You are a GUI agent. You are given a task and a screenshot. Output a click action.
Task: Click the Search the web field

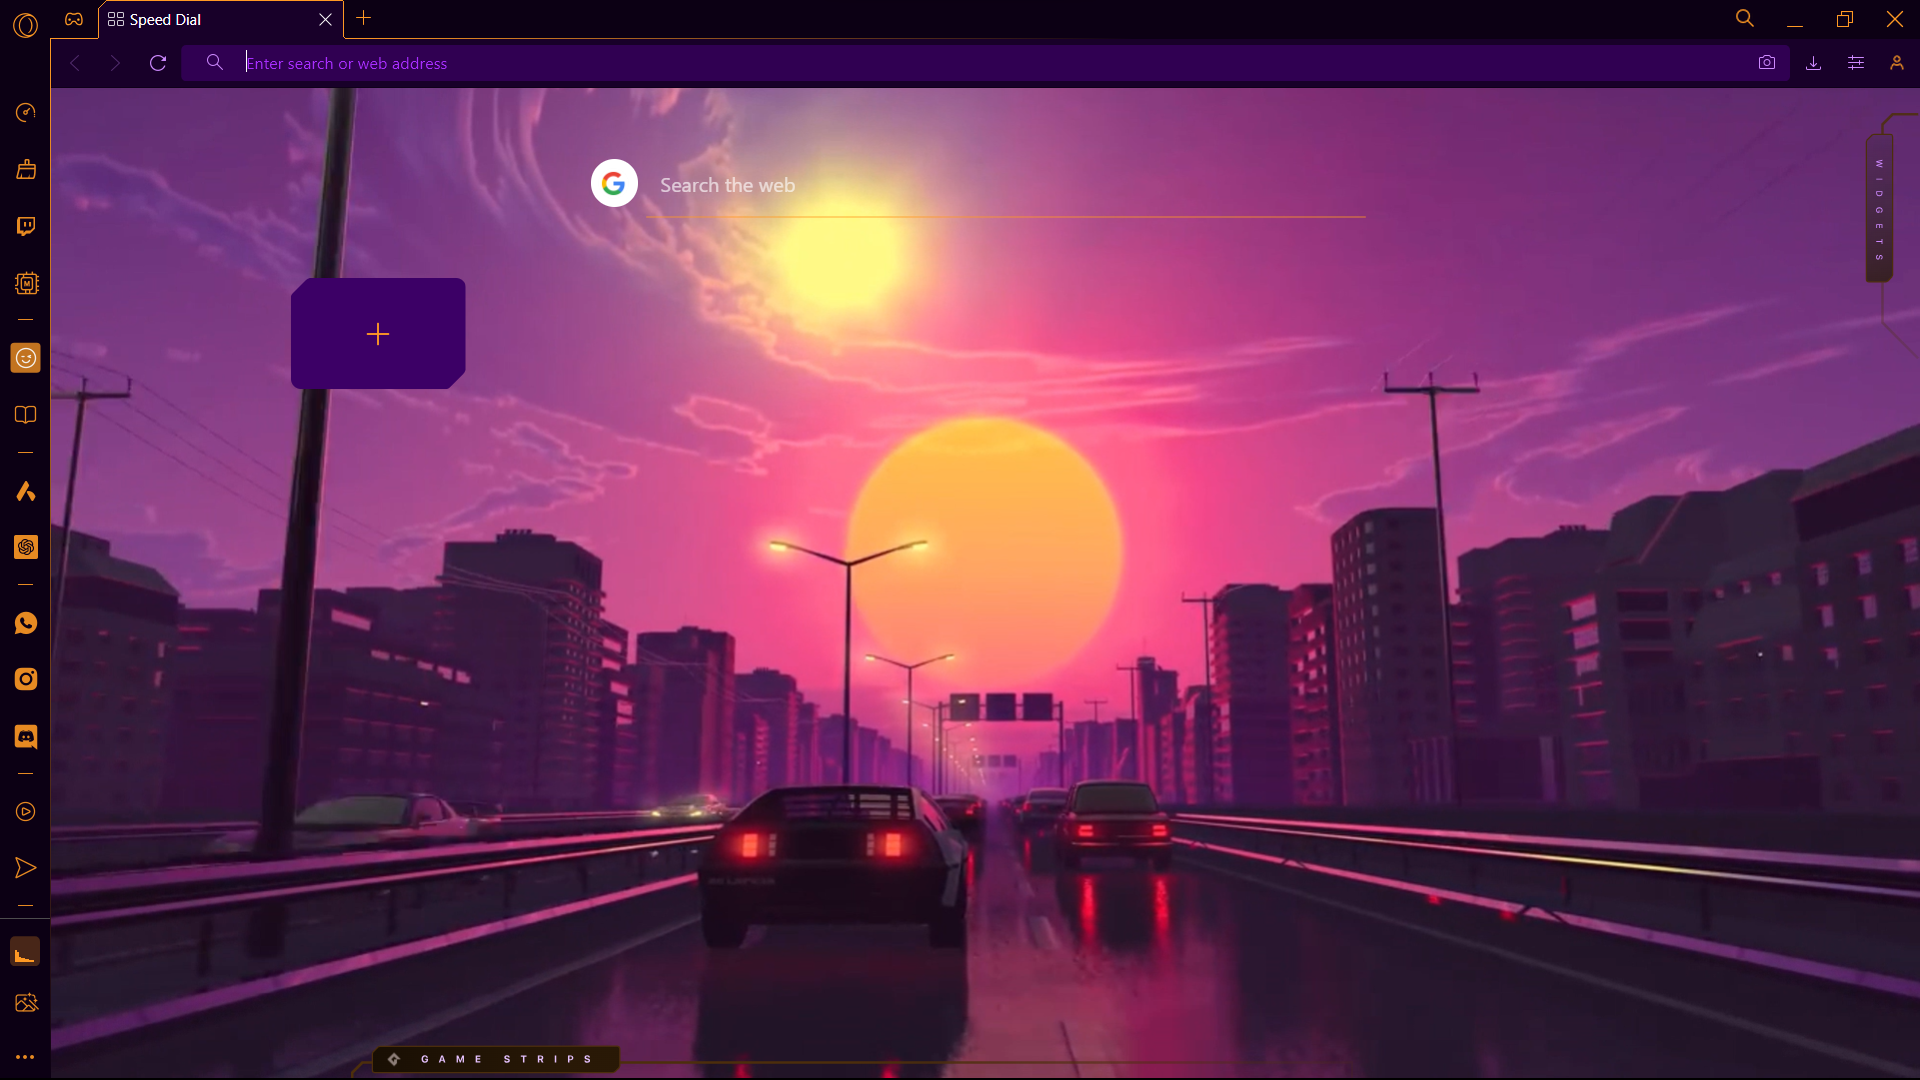click(1000, 186)
